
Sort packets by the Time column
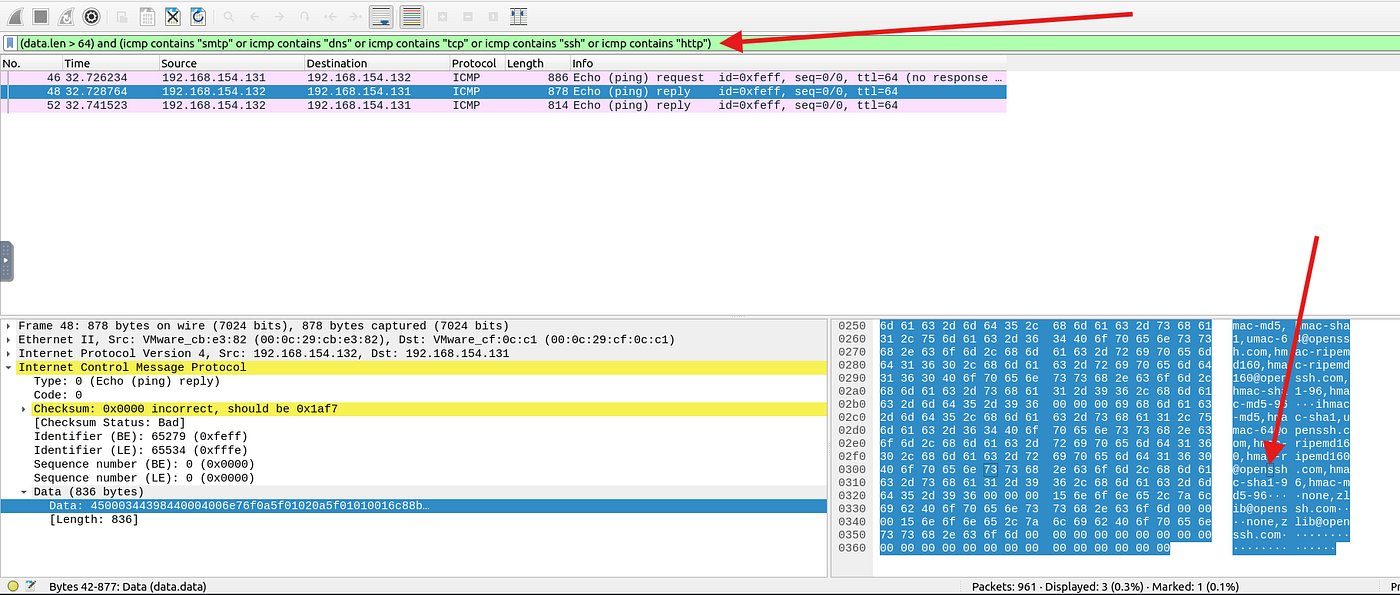[110, 63]
